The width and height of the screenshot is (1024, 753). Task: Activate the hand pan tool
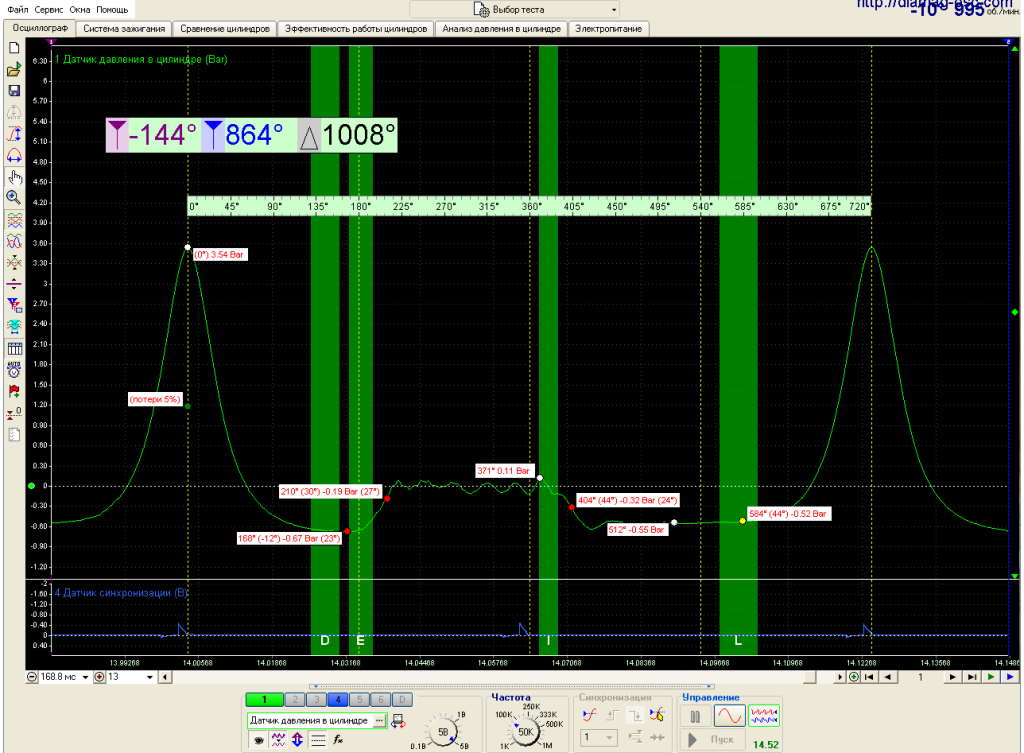click(x=14, y=177)
